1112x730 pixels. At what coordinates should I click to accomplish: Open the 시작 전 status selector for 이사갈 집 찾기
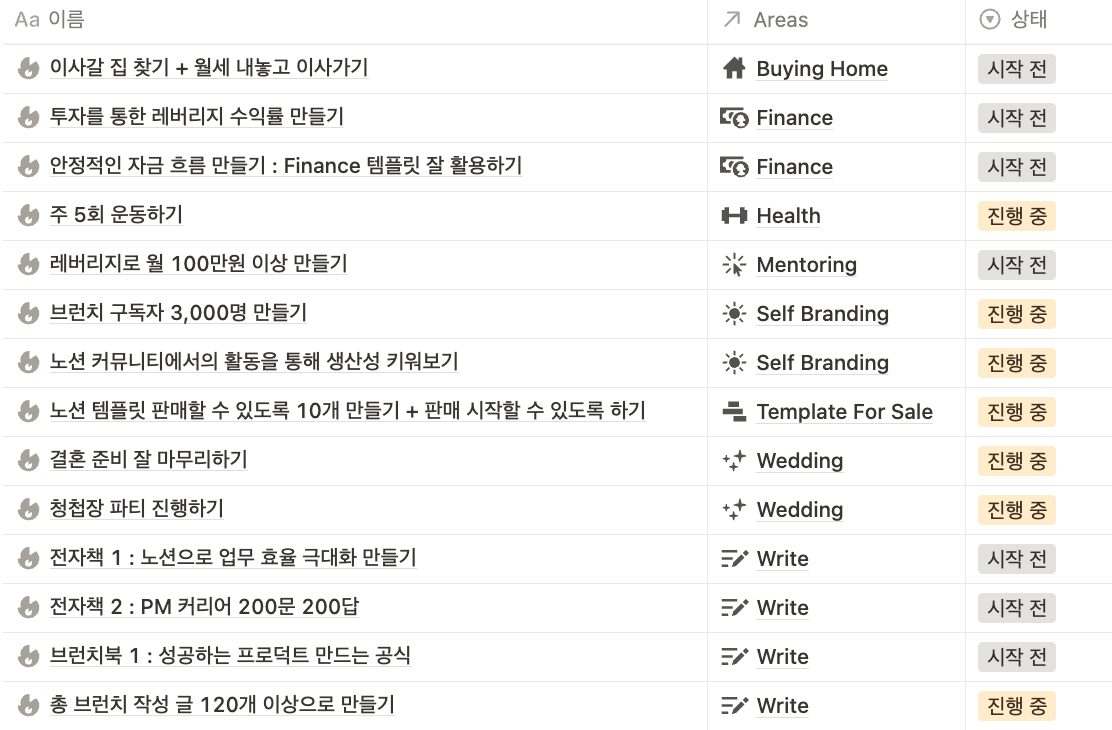(x=1015, y=69)
